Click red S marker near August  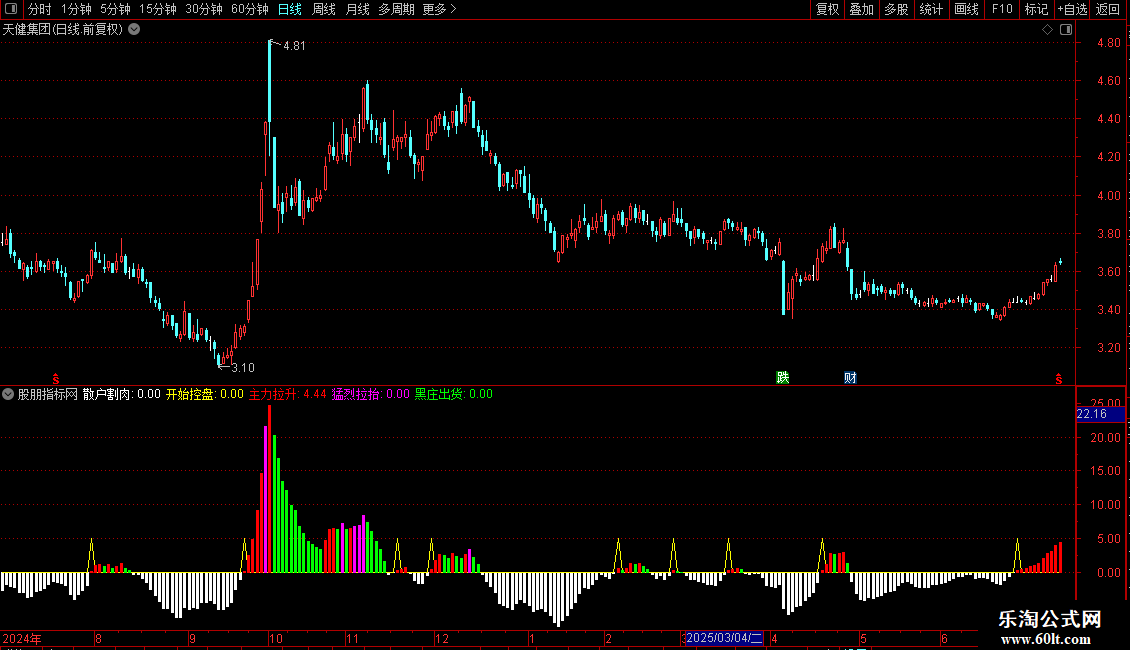[x=55, y=379]
